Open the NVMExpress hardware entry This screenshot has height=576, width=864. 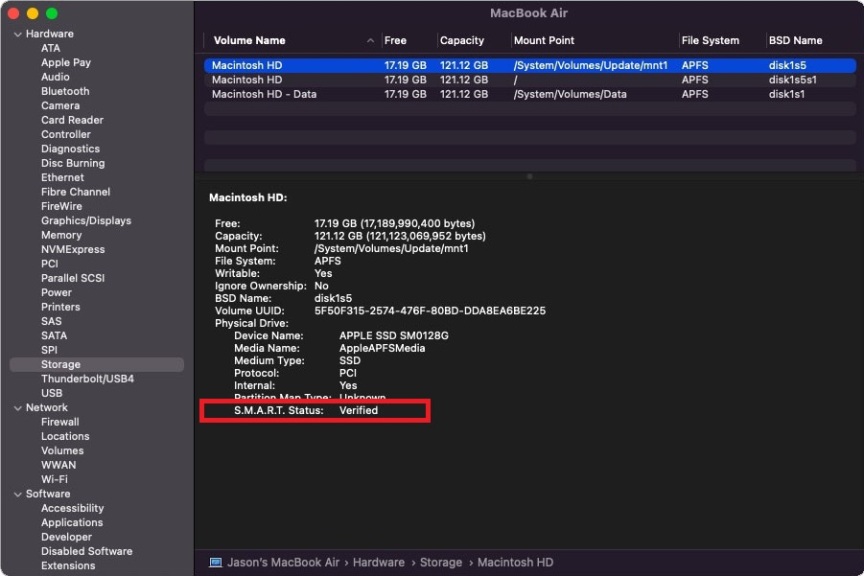[x=72, y=249]
